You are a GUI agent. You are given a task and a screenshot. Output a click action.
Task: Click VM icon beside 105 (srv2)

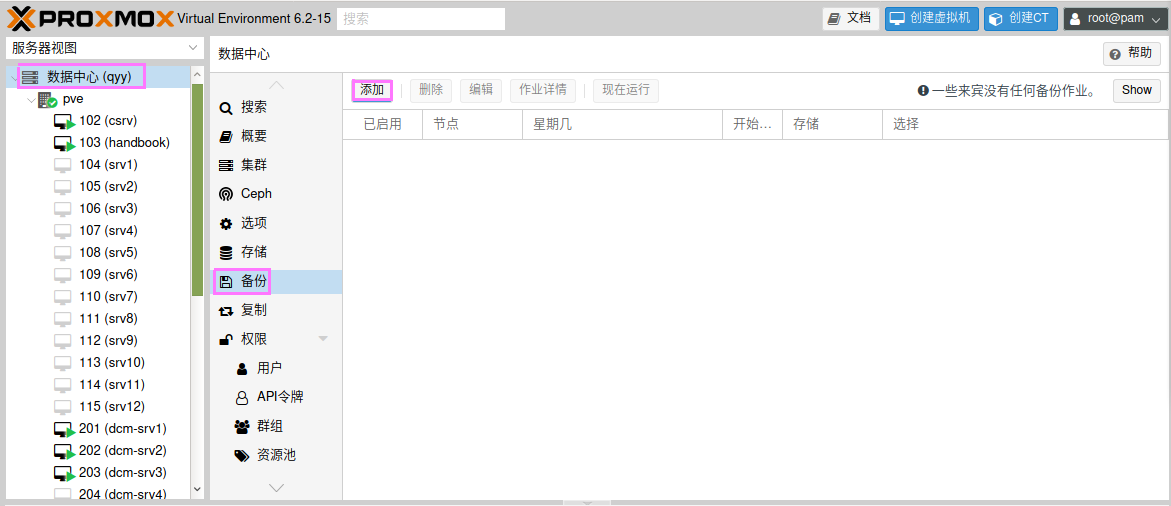pyautogui.click(x=63, y=187)
